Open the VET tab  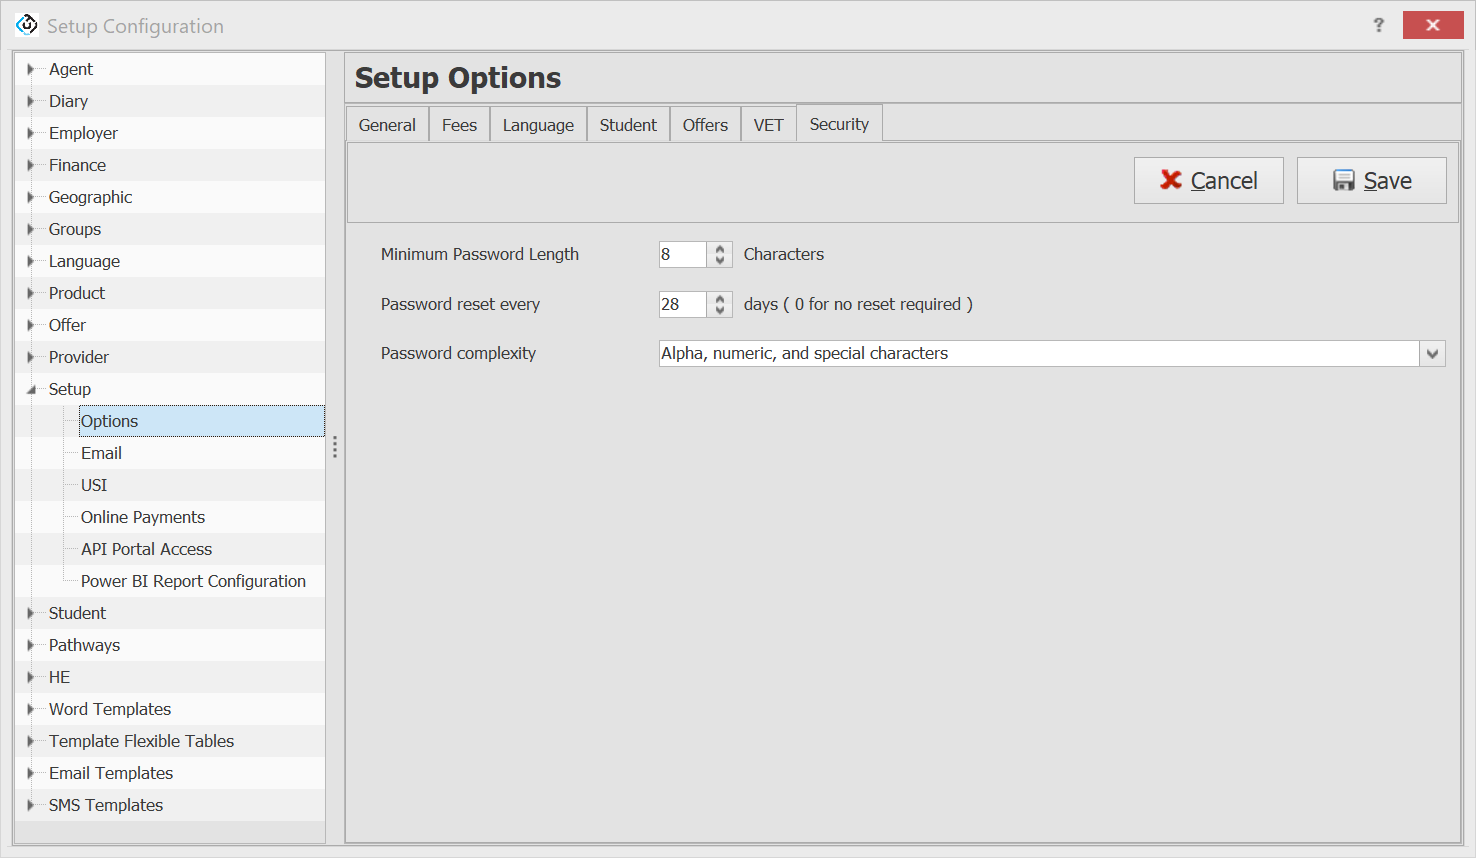click(x=768, y=125)
